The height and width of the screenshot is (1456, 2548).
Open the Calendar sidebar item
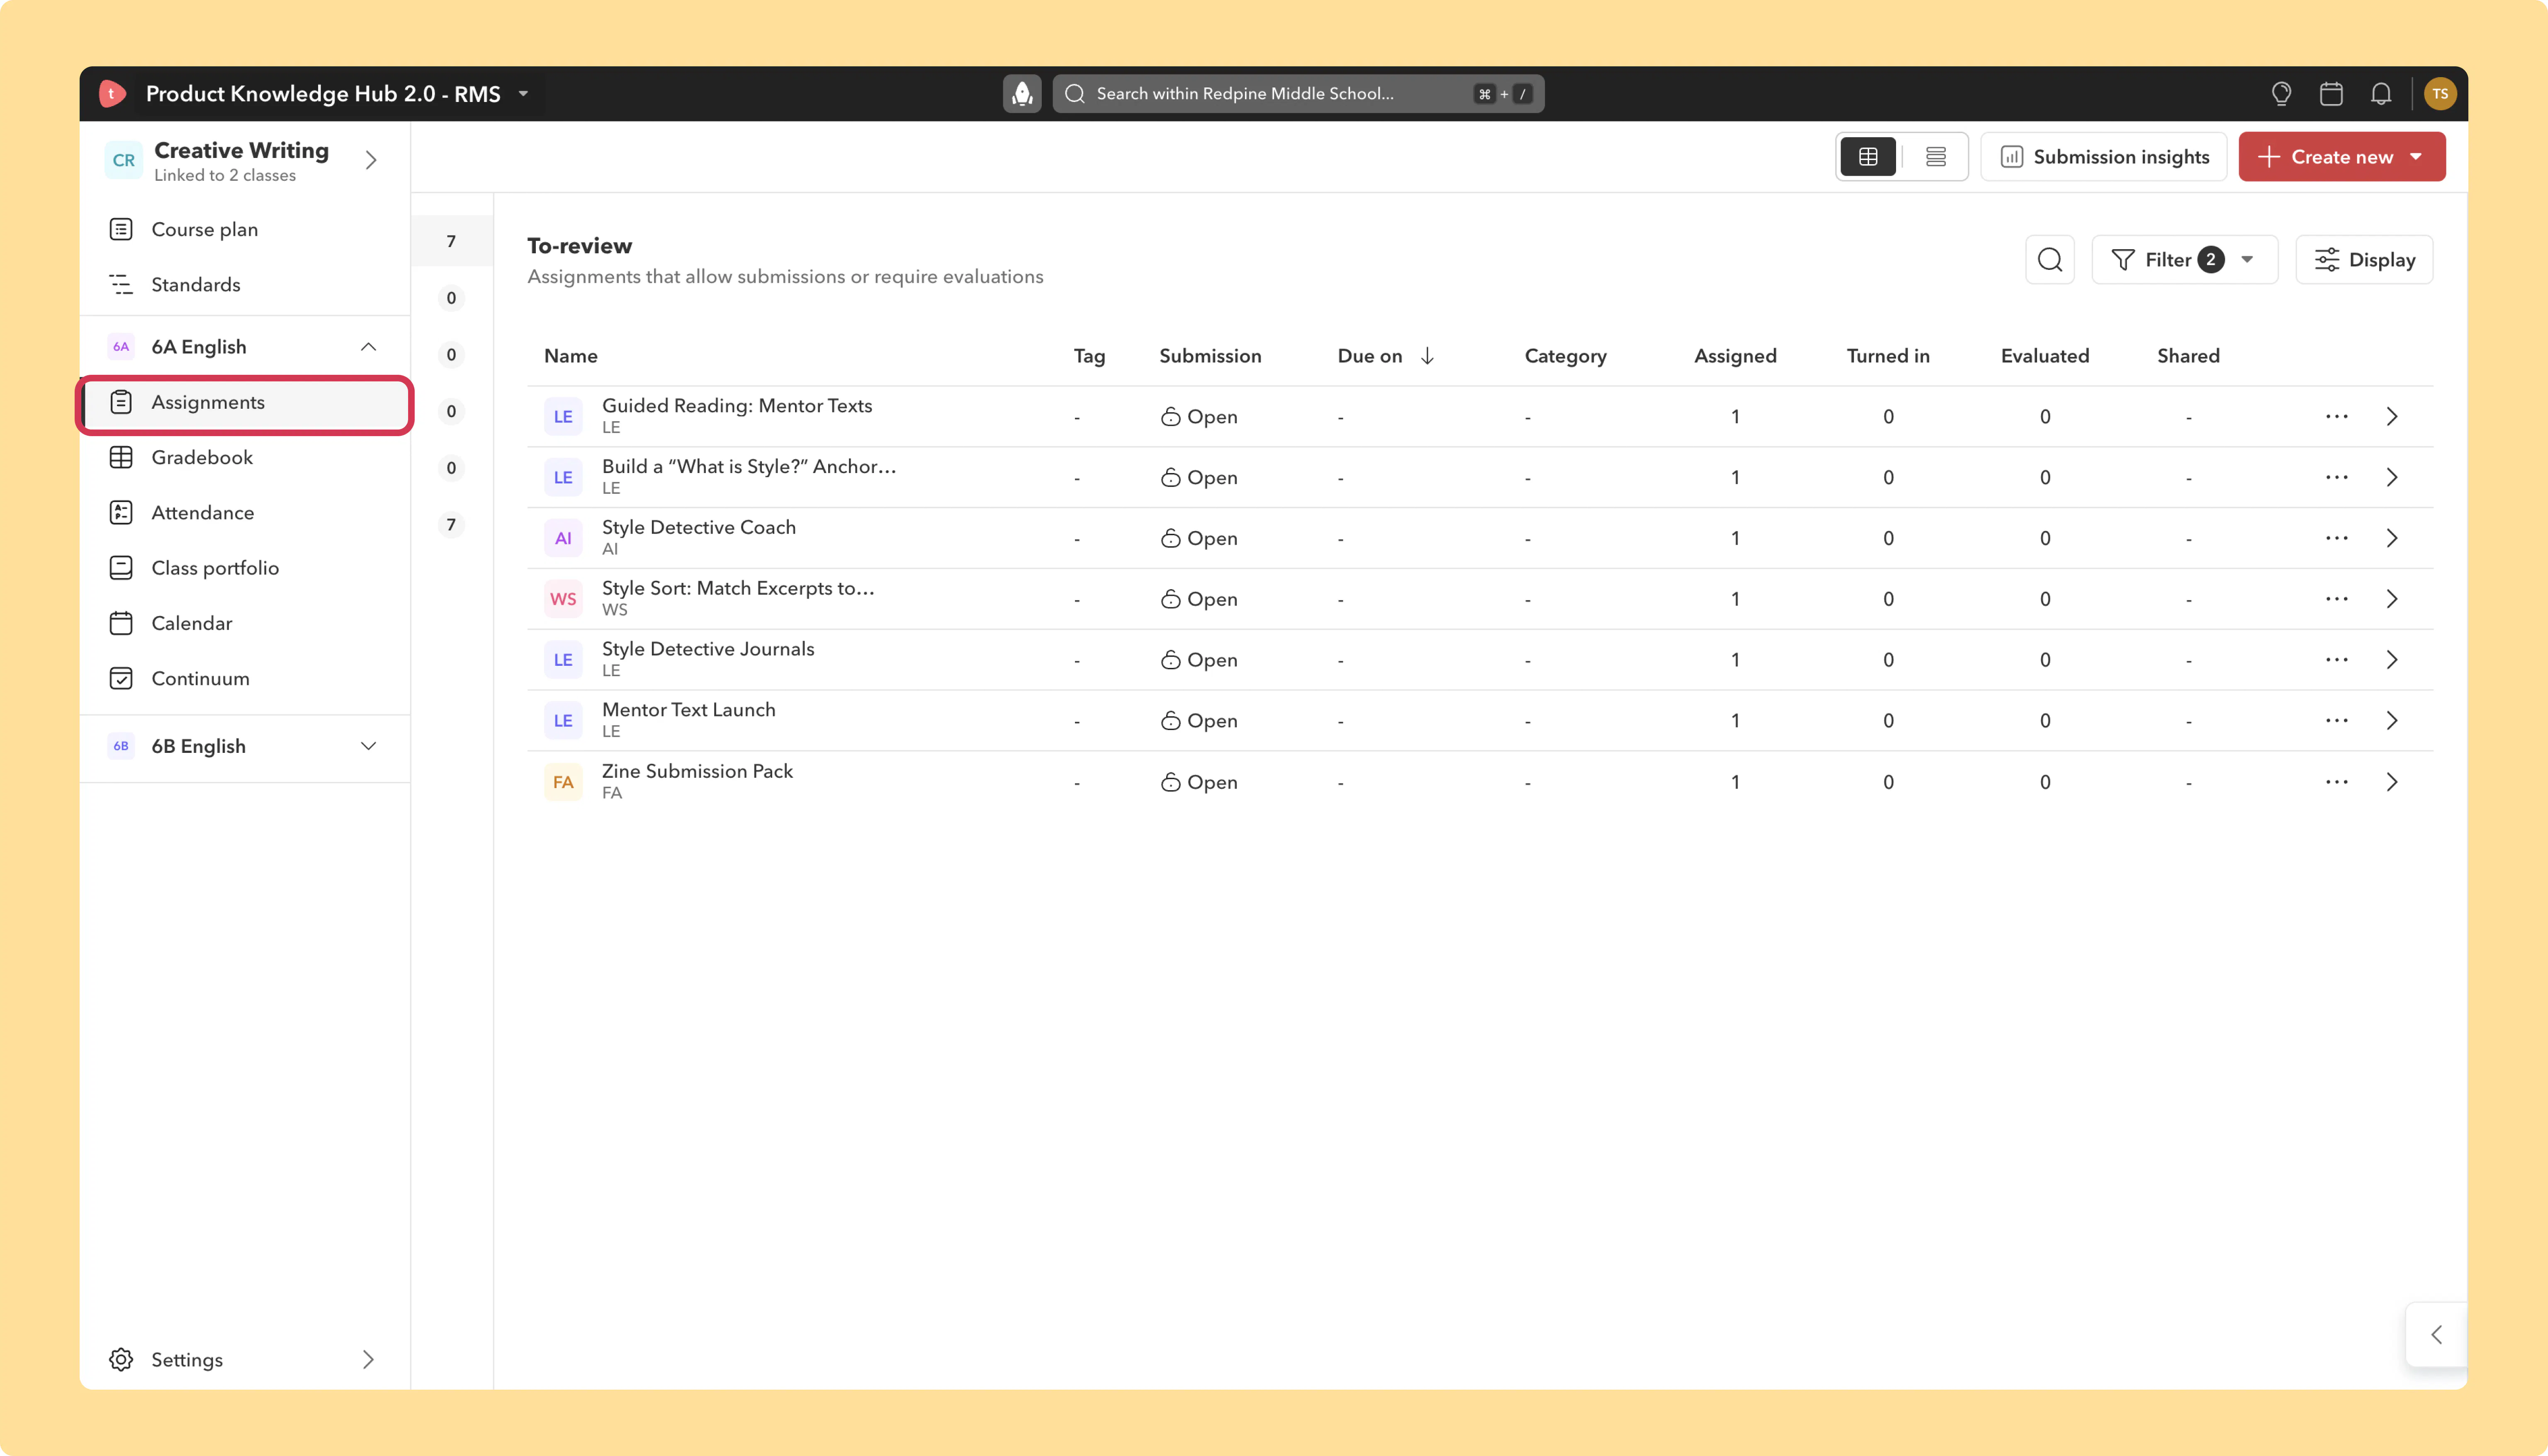click(x=245, y=623)
